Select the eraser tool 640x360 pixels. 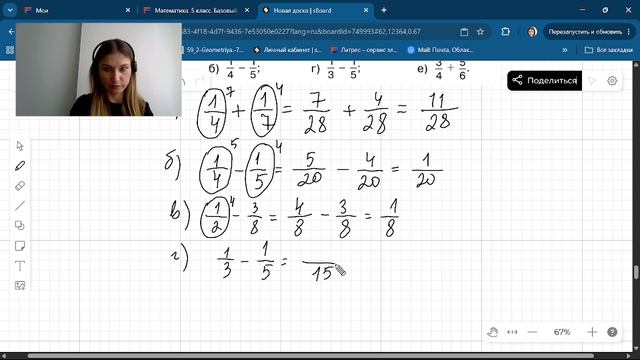[20, 186]
